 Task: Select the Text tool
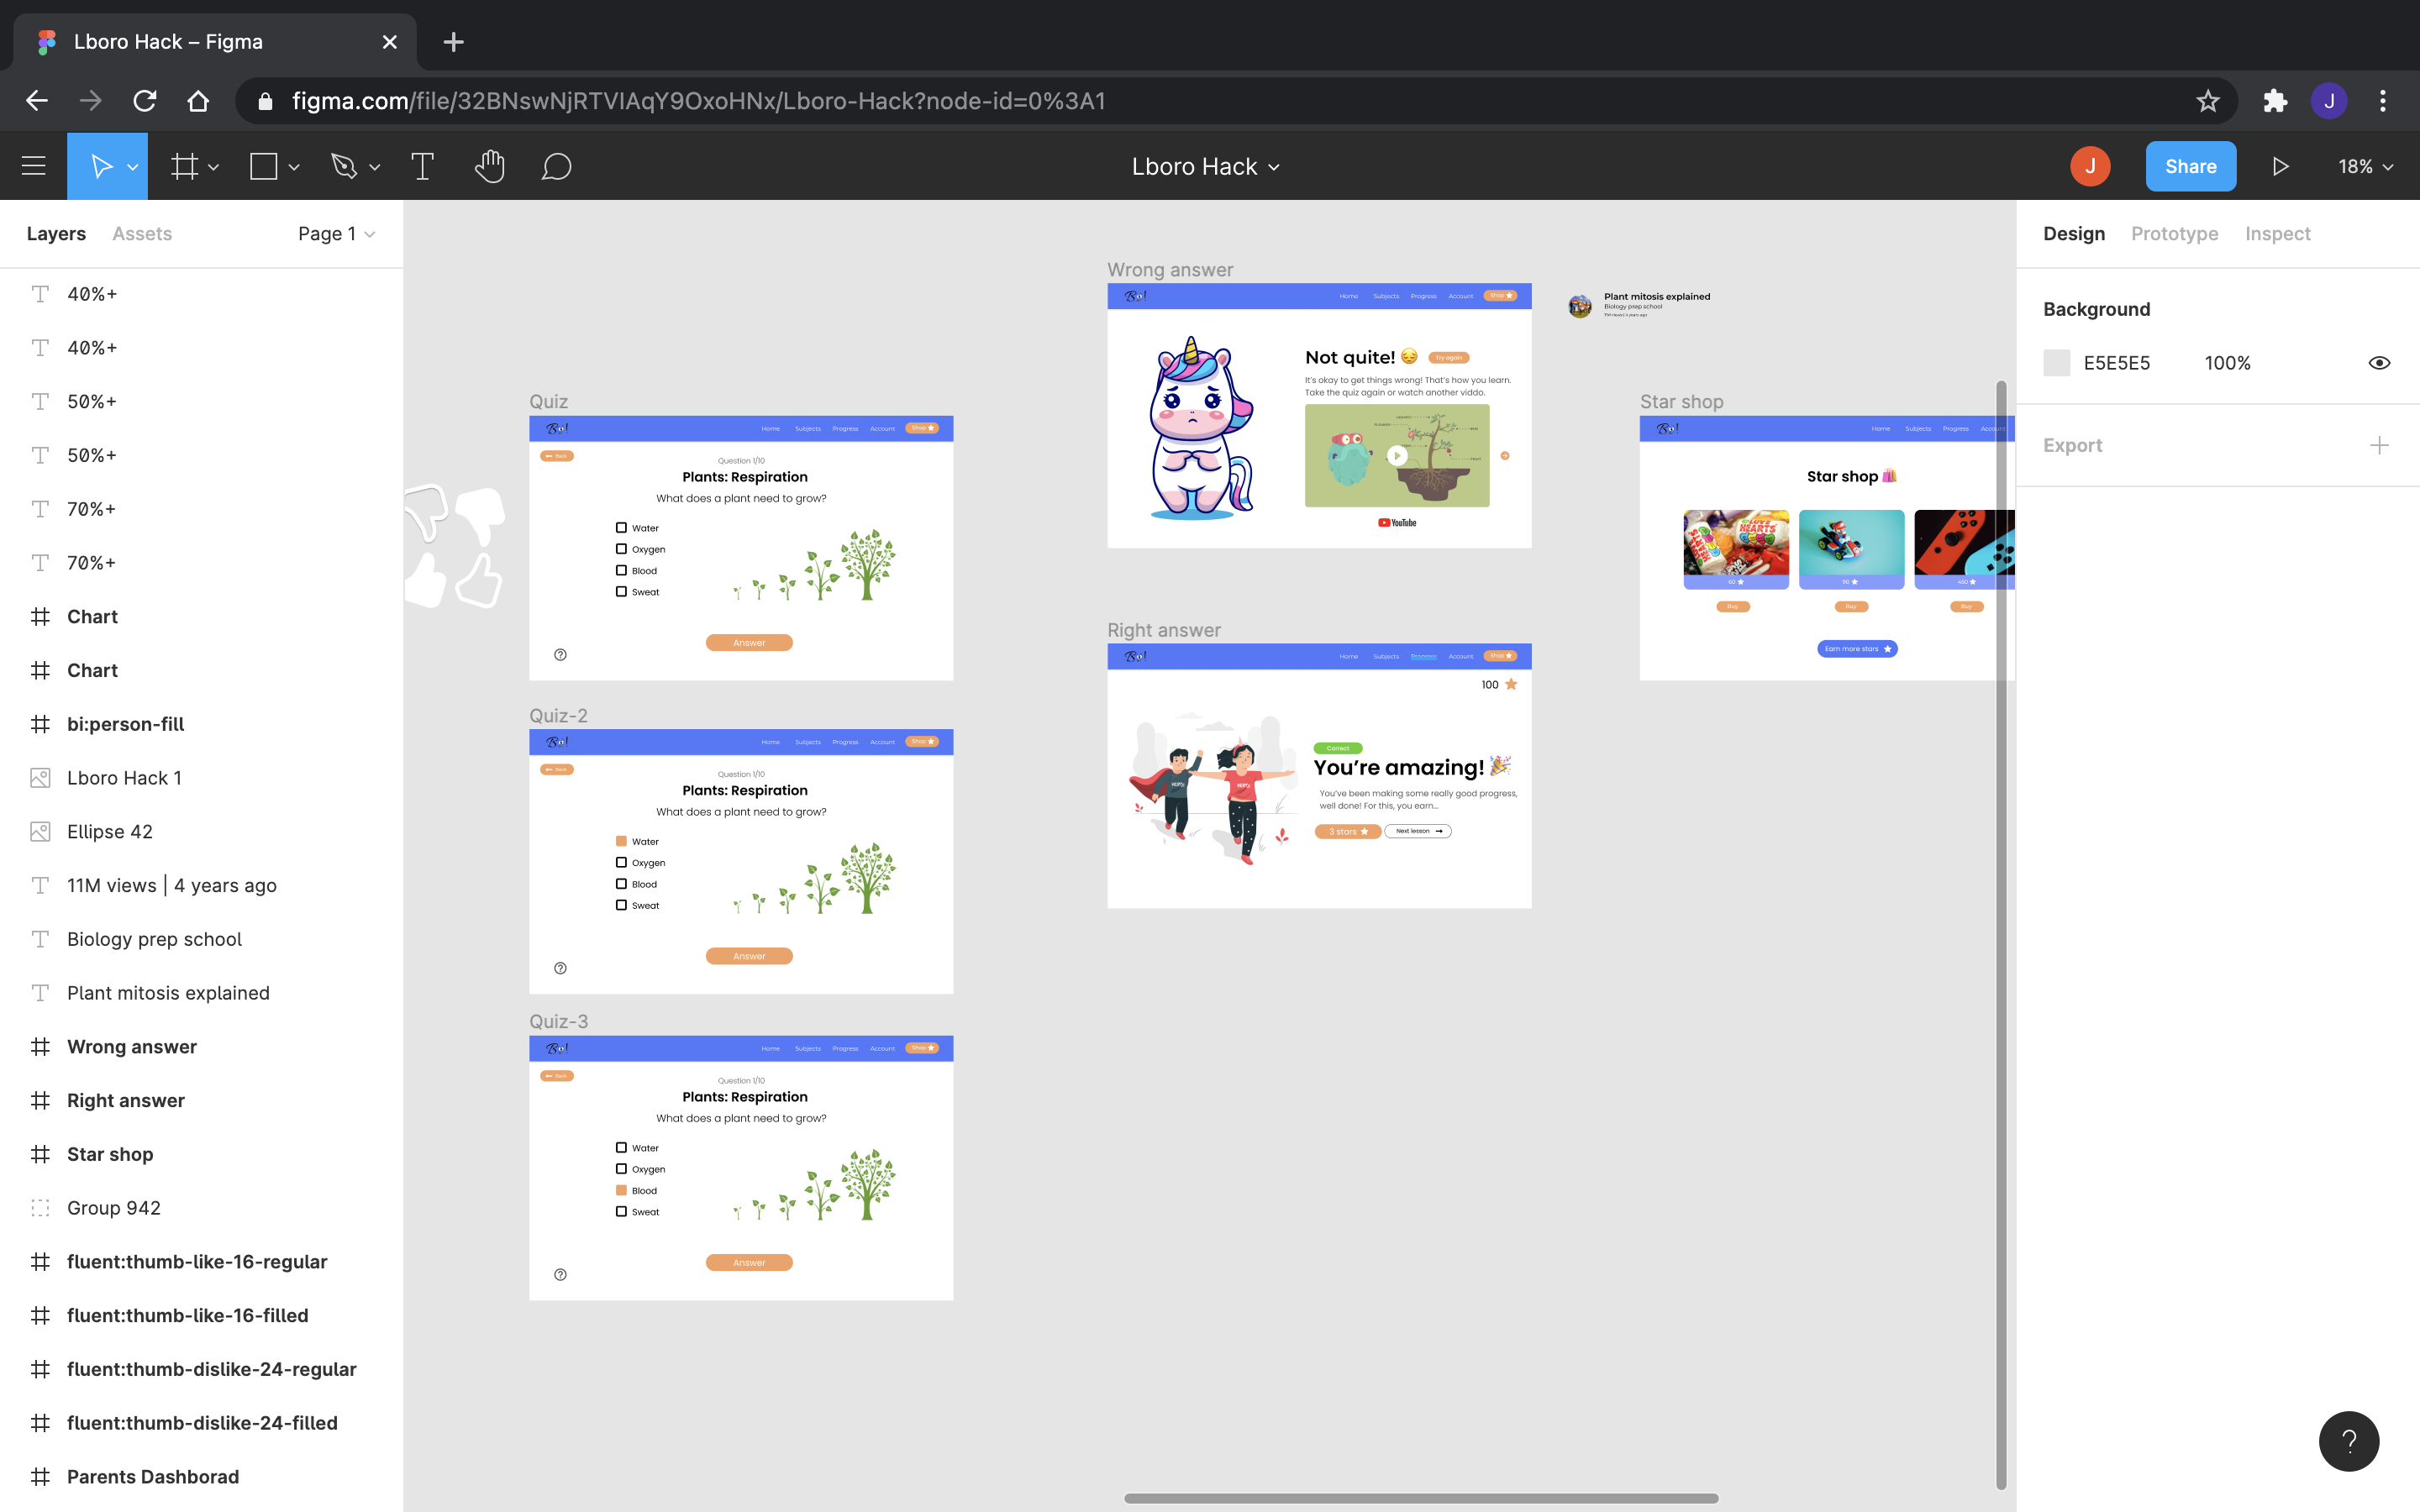[x=422, y=166]
